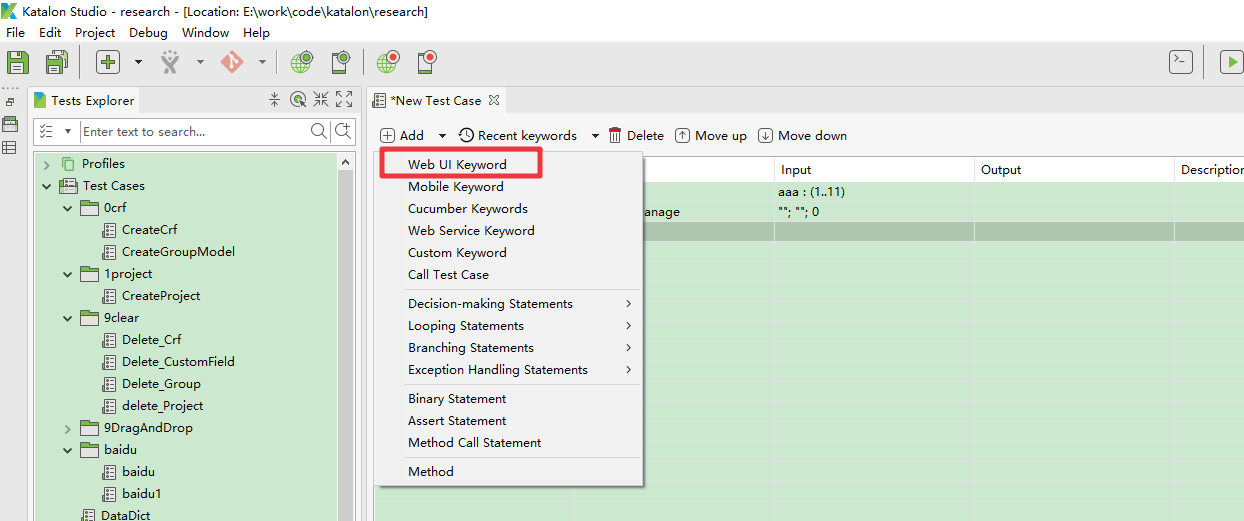1244x521 pixels.
Task: Open the Debug menu
Action: (148, 32)
